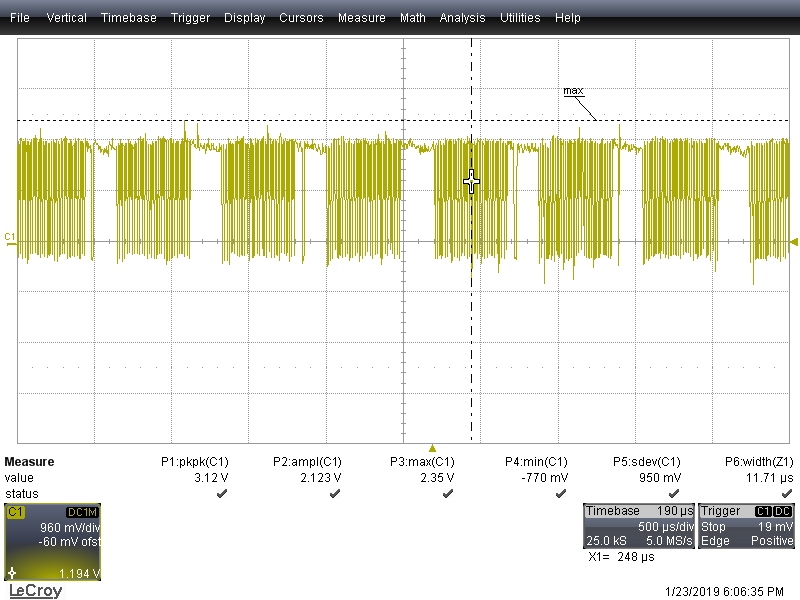Click the 190 µs timebase delay value
Image resolution: width=800 pixels, height=600 pixels.
(675, 511)
